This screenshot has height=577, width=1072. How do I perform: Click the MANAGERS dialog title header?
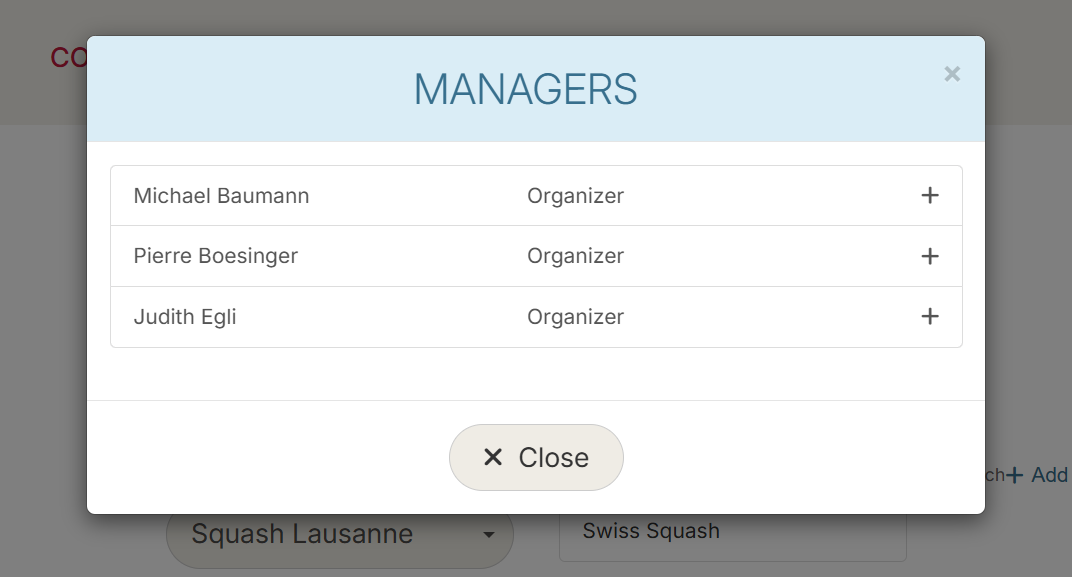(x=527, y=88)
